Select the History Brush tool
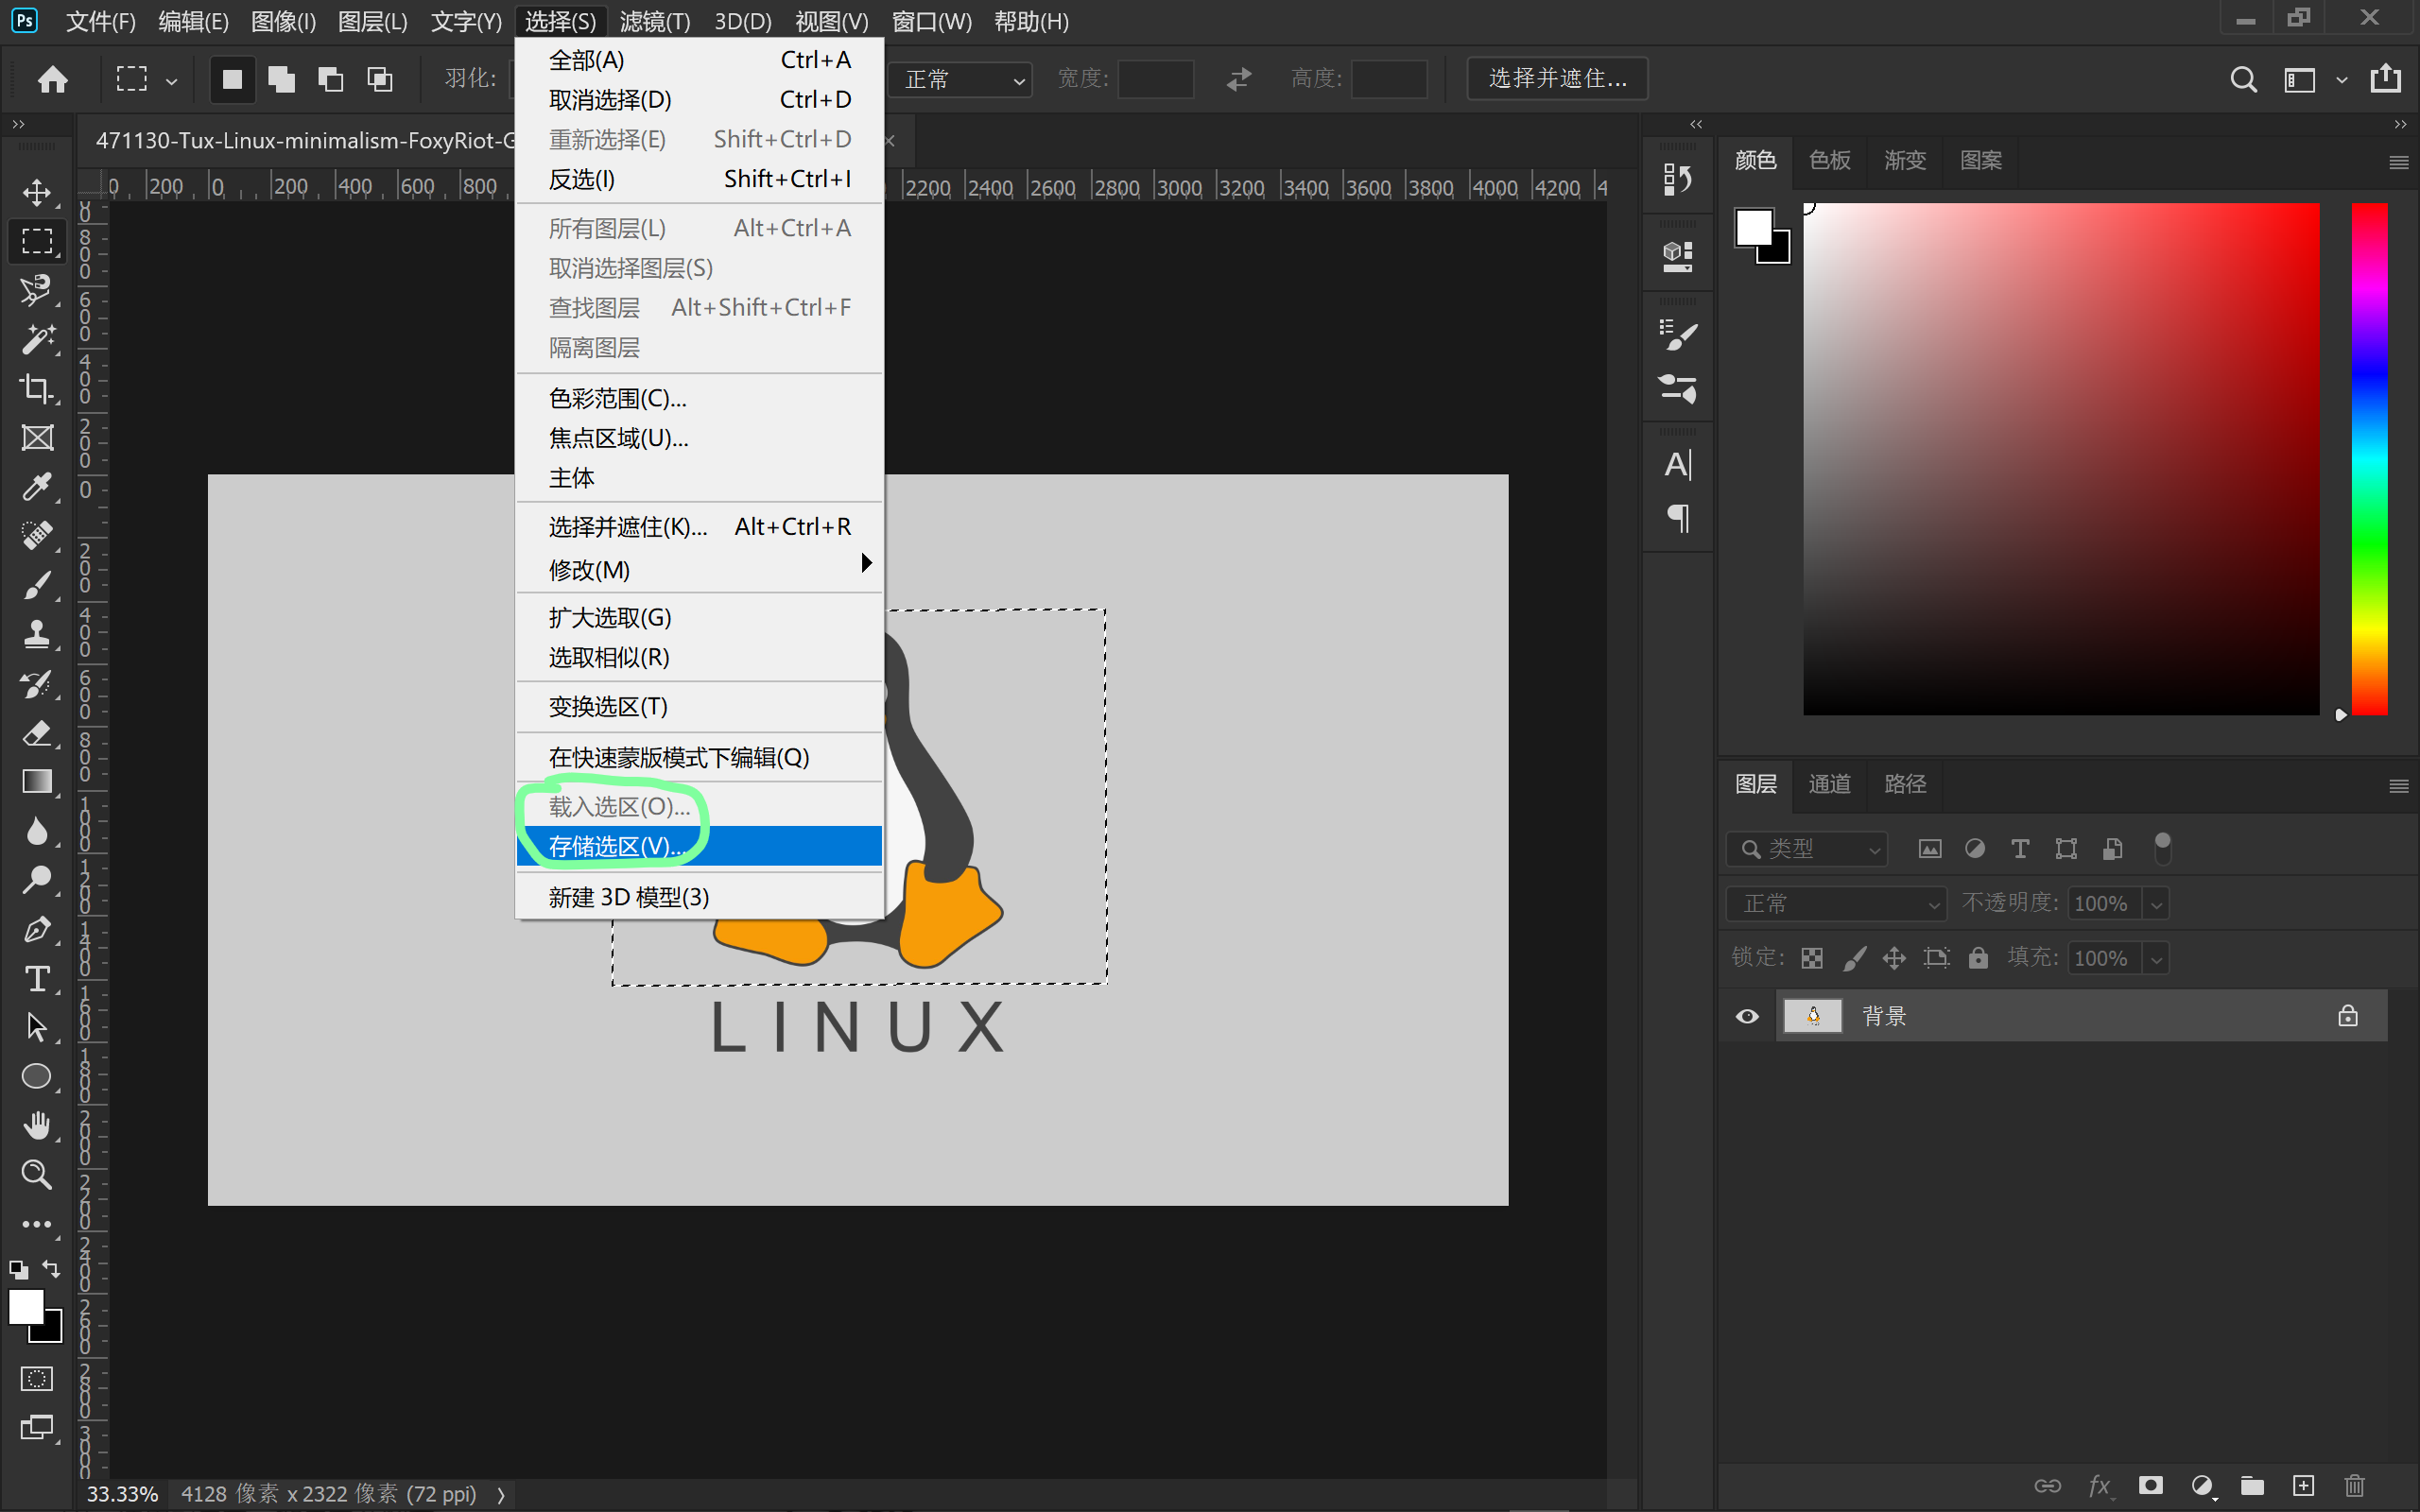The height and width of the screenshot is (1512, 2420). (x=37, y=684)
